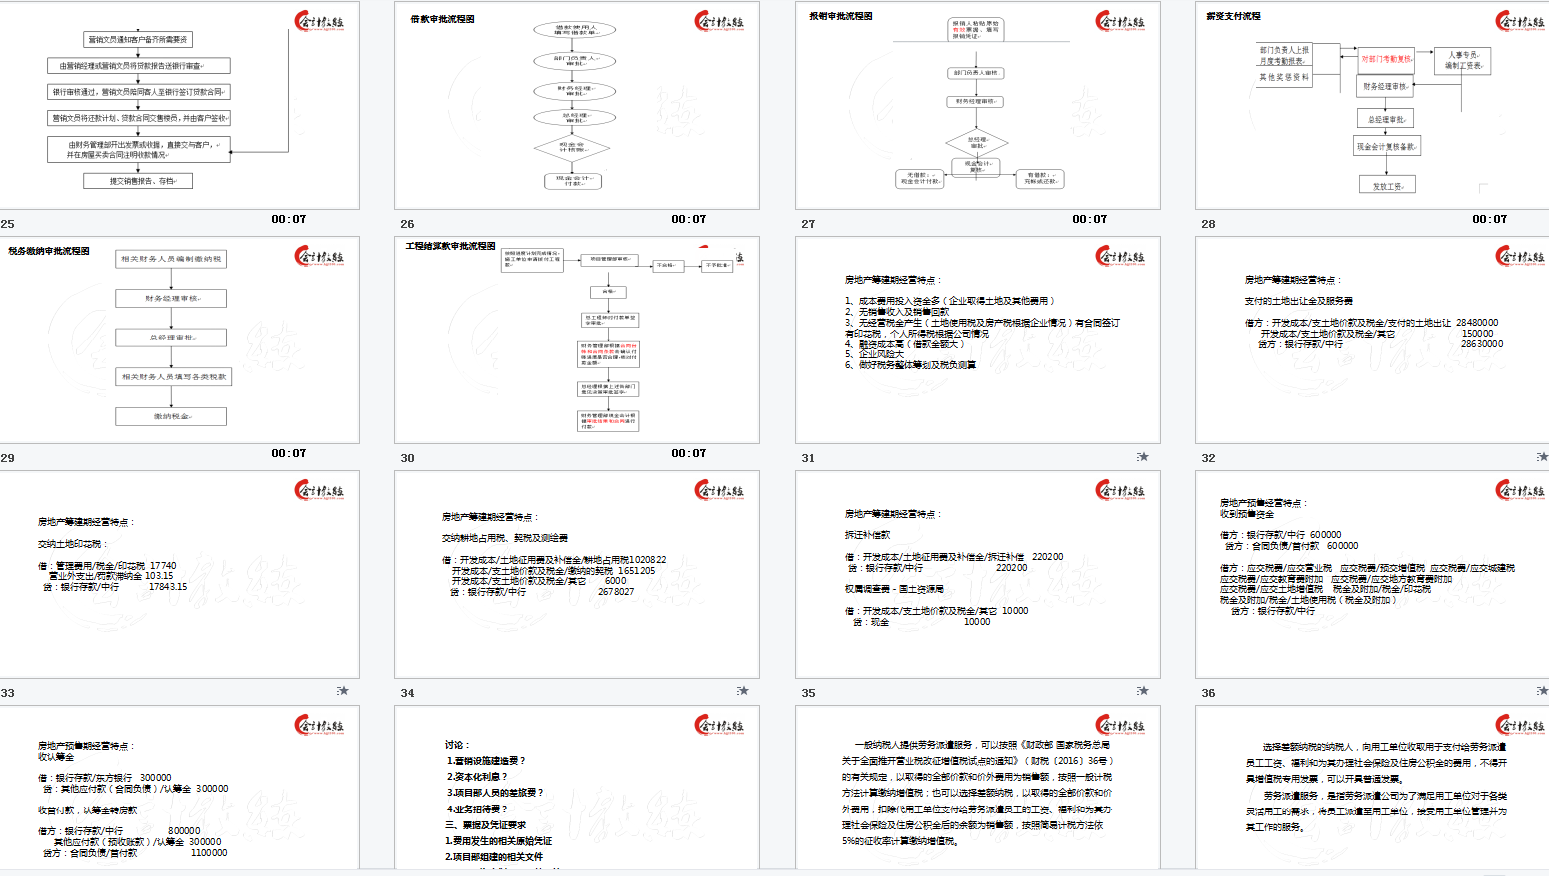The height and width of the screenshot is (876, 1549).
Task: Select the 交纳土地印花税 slide thumbnail
Action: (179, 574)
